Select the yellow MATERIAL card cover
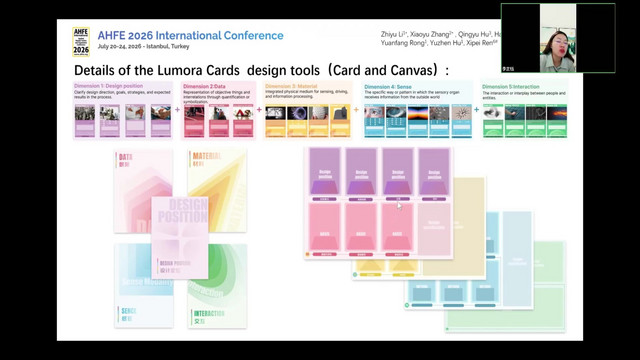Image resolution: width=640 pixels, height=360 pixels. pyautogui.click(x=217, y=191)
